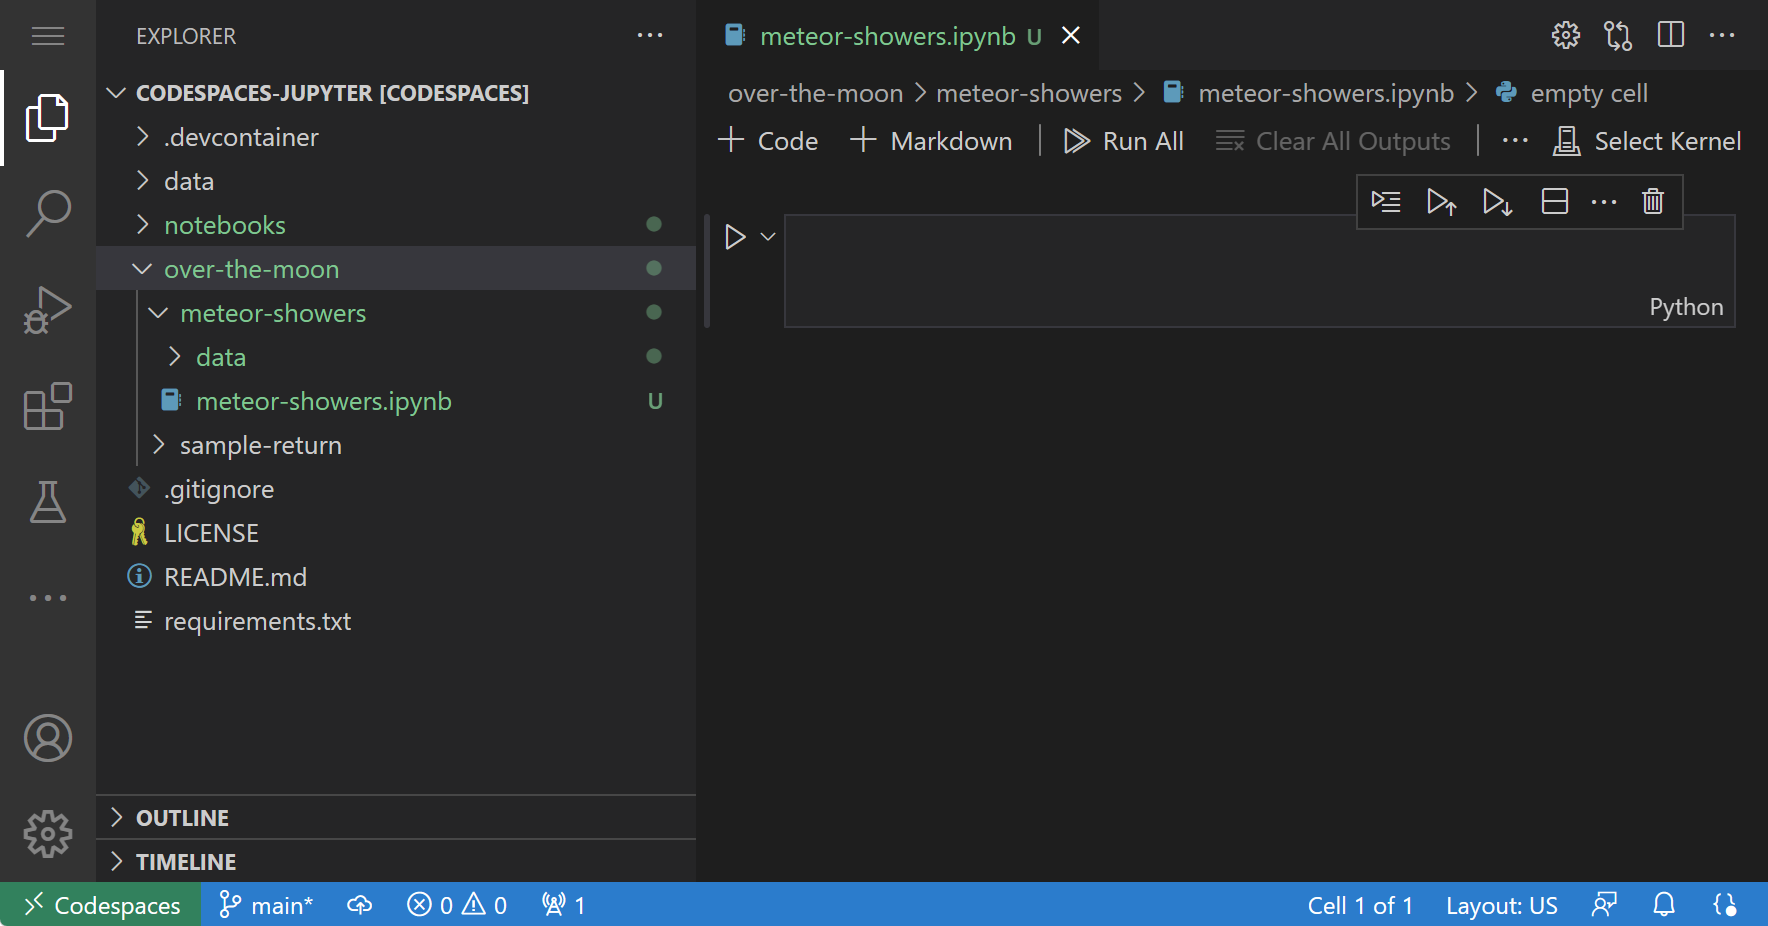The width and height of the screenshot is (1768, 926).
Task: Click the source control diff icon in editor title
Action: (1618, 36)
